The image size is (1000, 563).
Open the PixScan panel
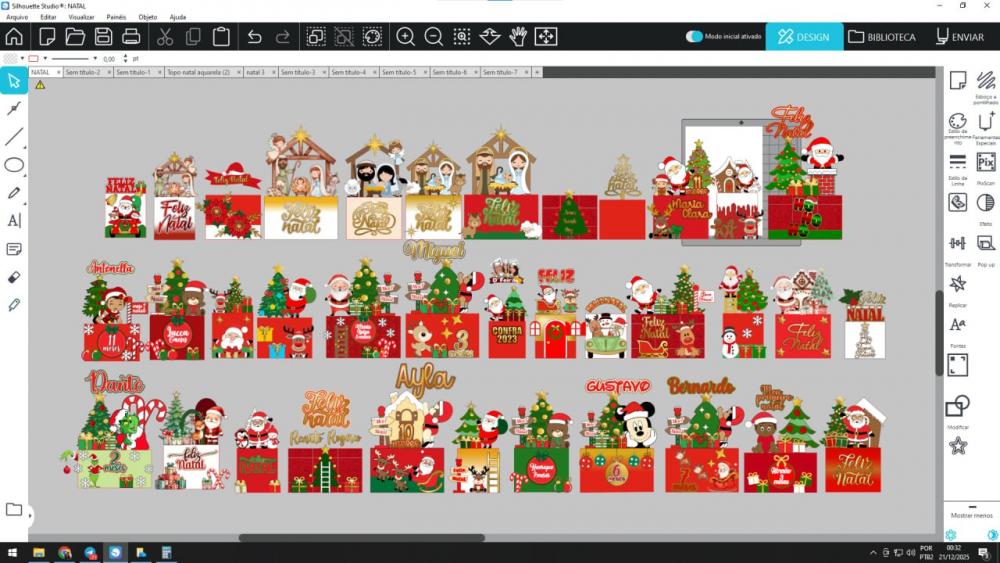tap(985, 165)
